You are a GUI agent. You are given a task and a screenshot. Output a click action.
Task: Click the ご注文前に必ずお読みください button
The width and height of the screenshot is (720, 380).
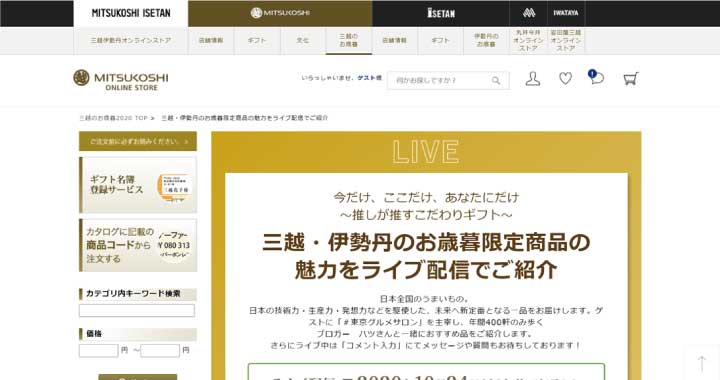click(138, 141)
